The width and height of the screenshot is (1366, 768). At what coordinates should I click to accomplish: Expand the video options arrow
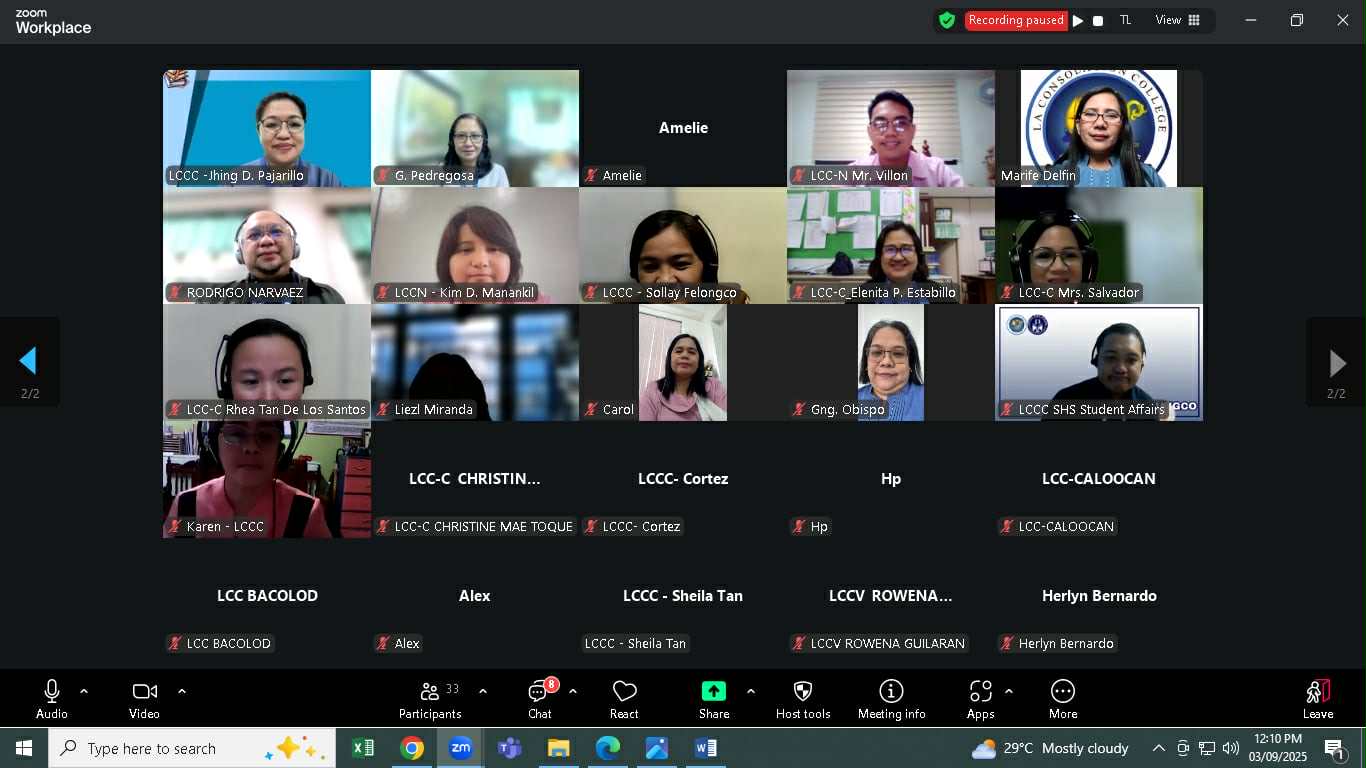(x=182, y=691)
